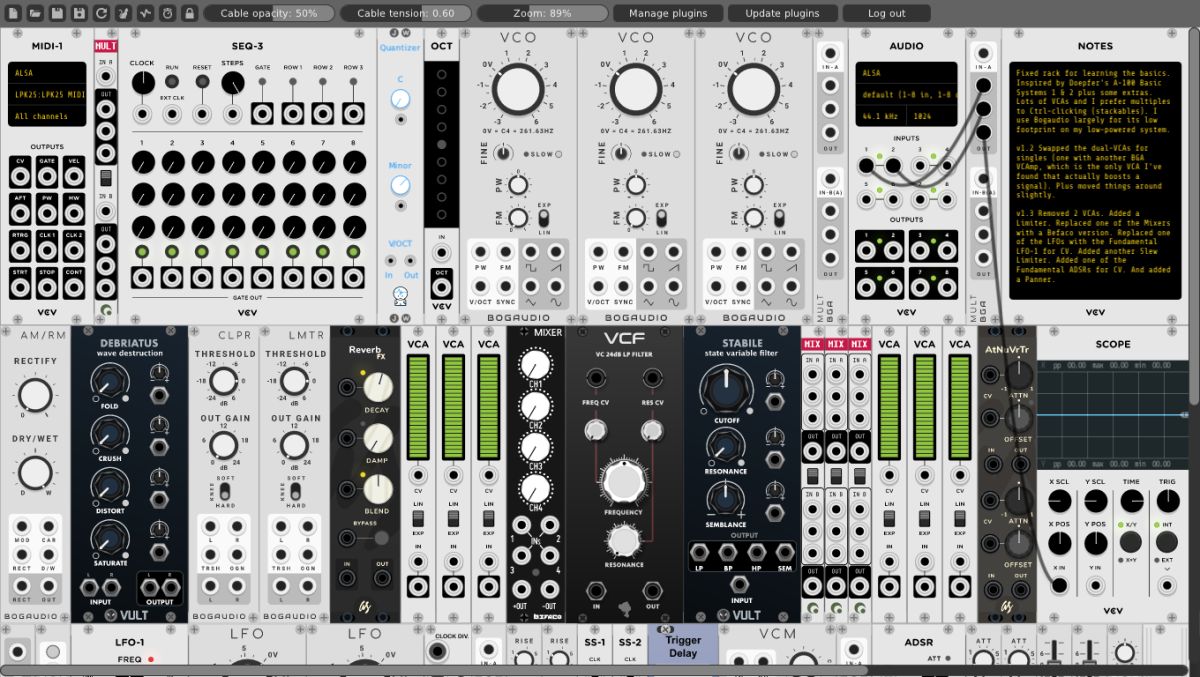This screenshot has height=677, width=1200.
Task: Toggle the RESET button on SEQ-3
Action: (202, 81)
